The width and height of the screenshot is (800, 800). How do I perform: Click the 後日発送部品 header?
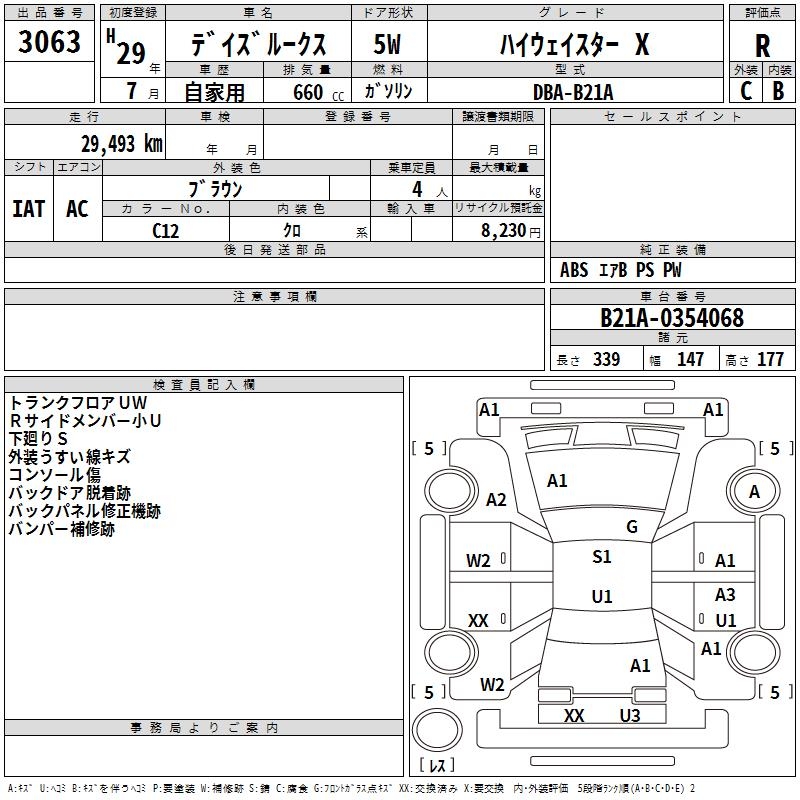point(274,249)
